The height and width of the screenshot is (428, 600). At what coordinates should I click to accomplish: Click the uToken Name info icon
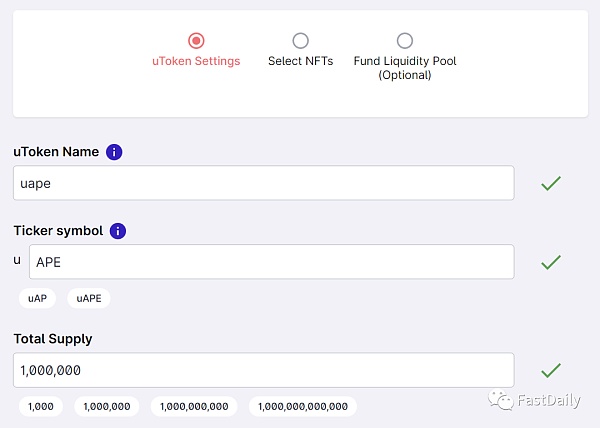114,152
